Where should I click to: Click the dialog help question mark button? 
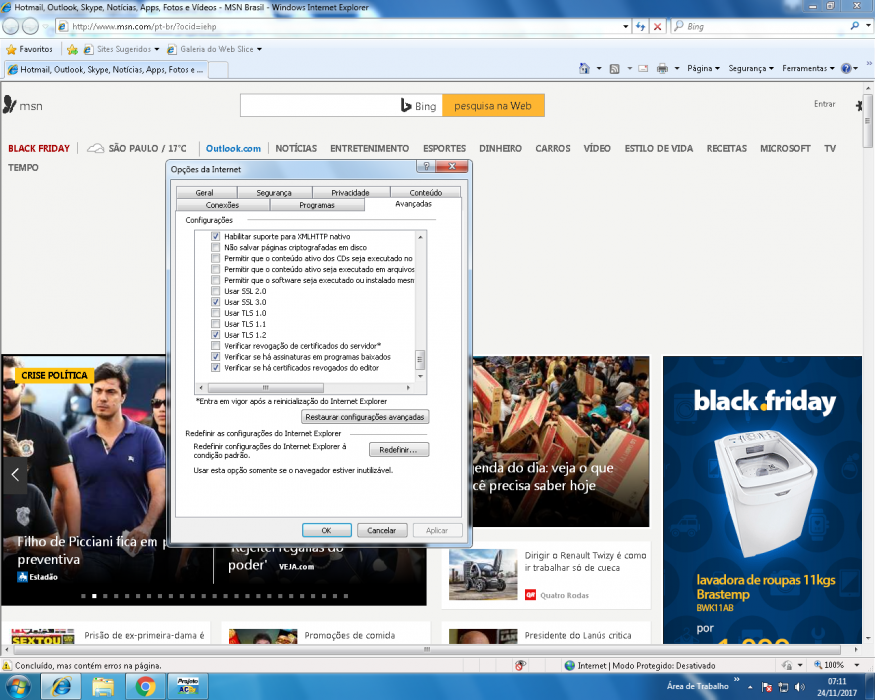pyautogui.click(x=426, y=166)
